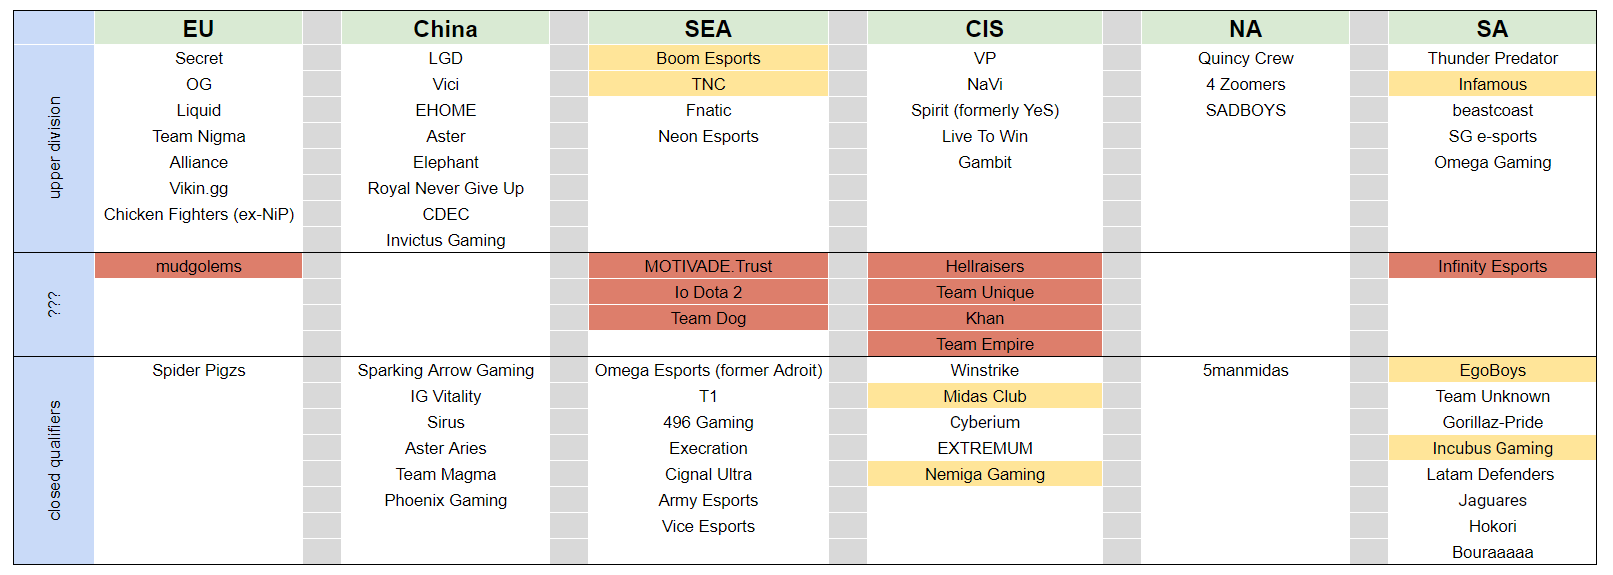Select the NA header cell

tap(1245, 29)
